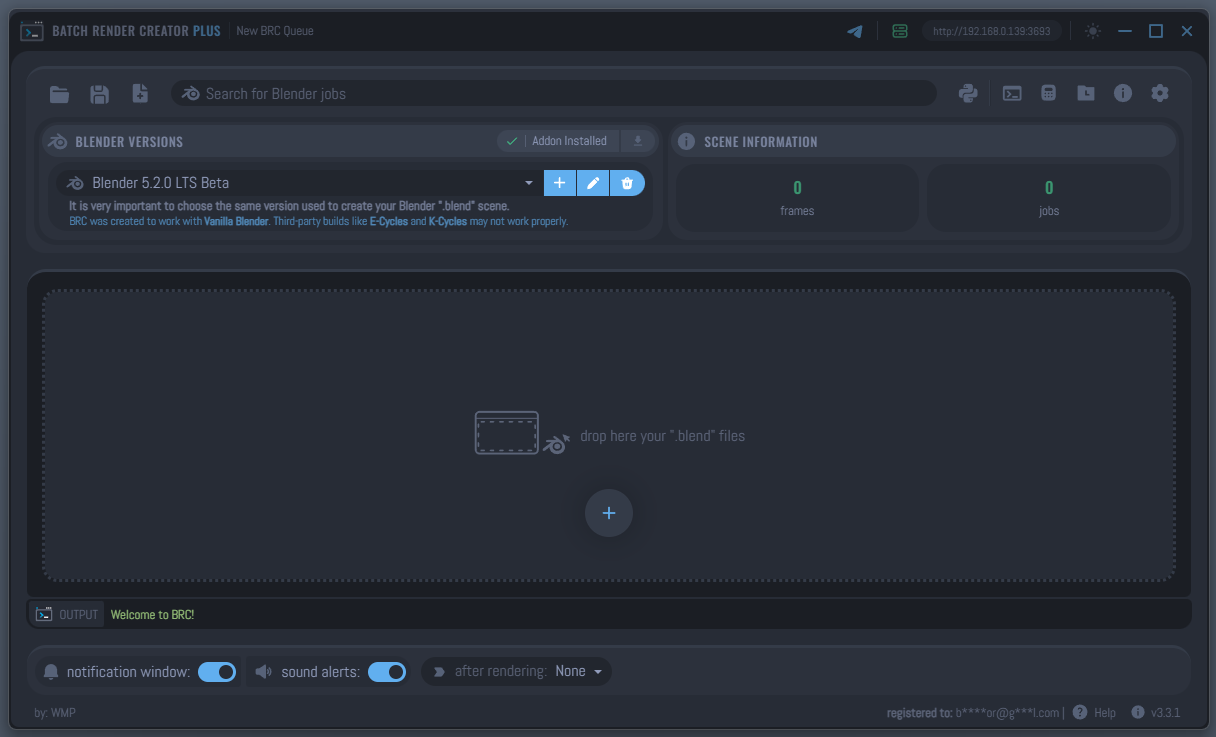Click the Scene Information info icon
1216x737 pixels.
[686, 141]
